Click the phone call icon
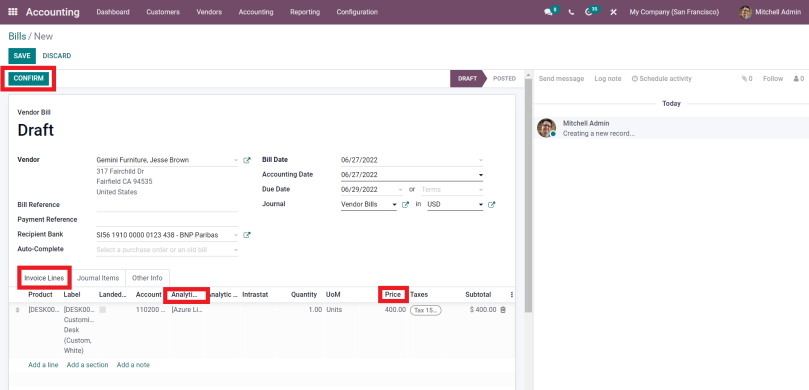Screen dimensions: 809x390 [571, 12]
